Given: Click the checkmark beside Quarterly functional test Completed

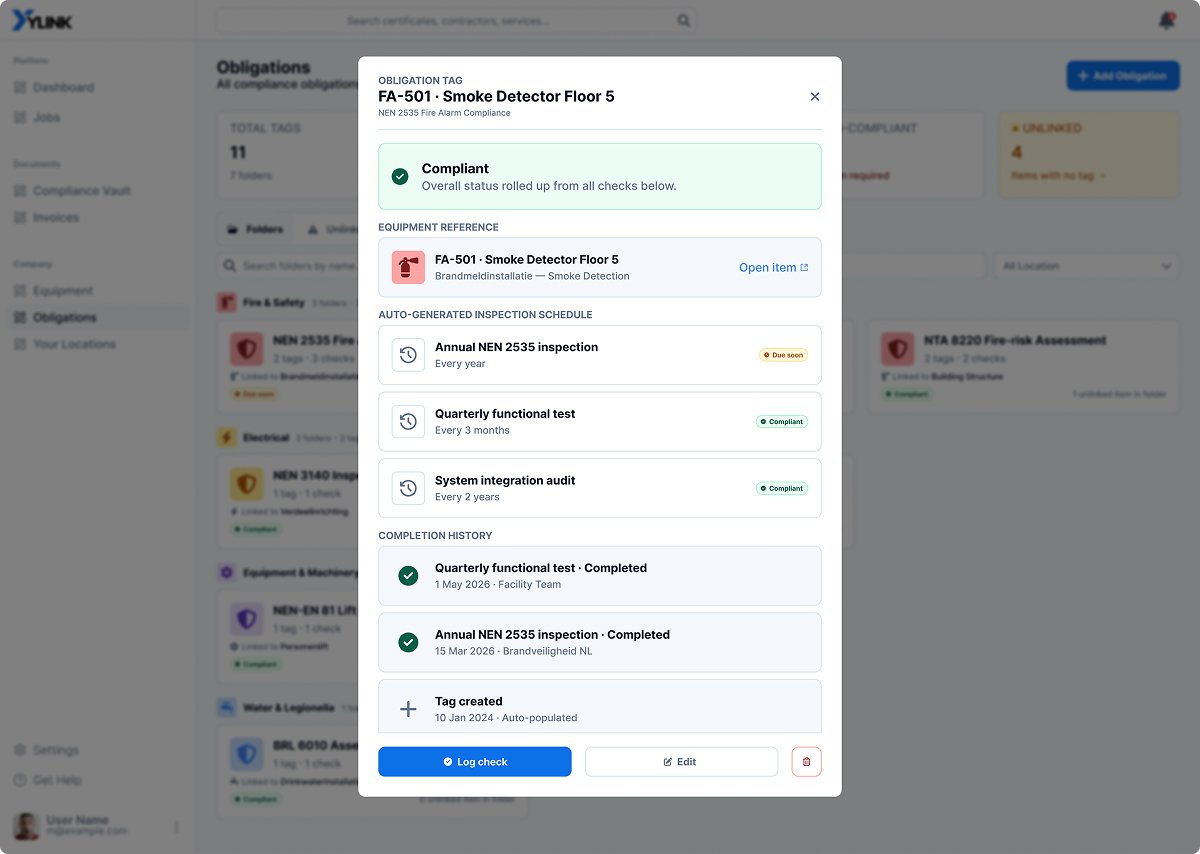Looking at the screenshot, I should tap(408, 576).
